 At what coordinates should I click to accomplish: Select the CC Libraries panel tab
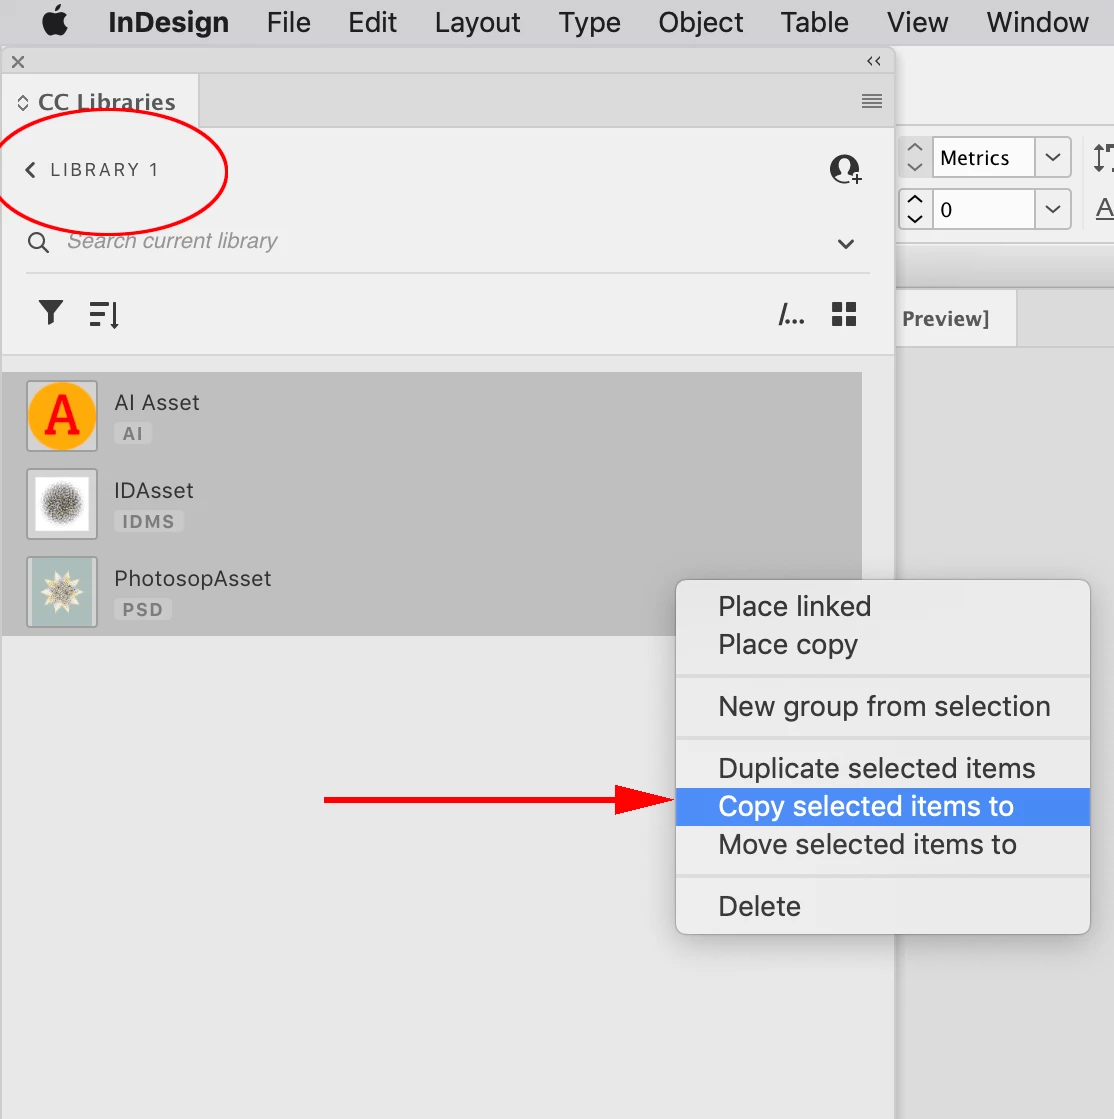(100, 102)
